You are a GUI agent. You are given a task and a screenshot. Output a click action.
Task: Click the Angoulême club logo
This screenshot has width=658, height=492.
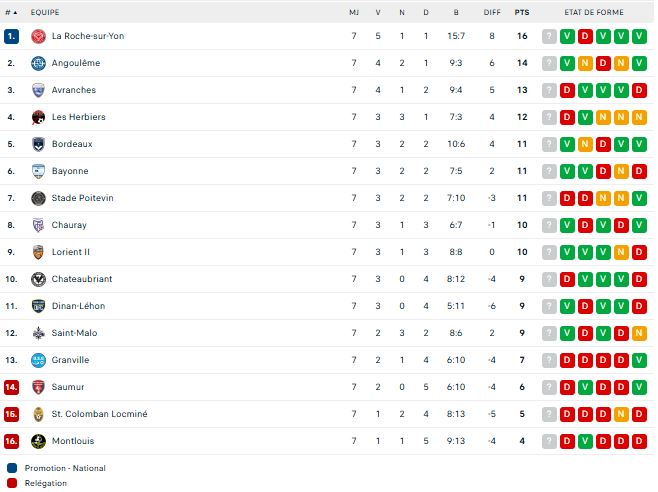(x=38, y=63)
